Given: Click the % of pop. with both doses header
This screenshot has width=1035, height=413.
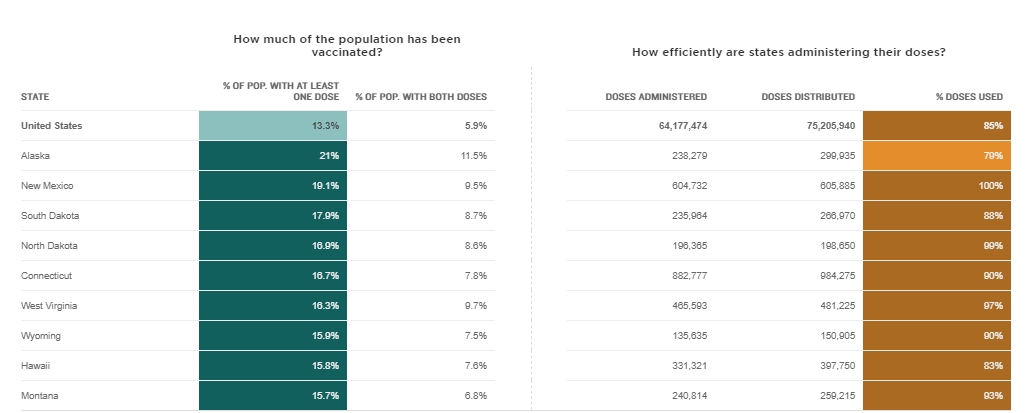Looking at the screenshot, I should pyautogui.click(x=421, y=97).
